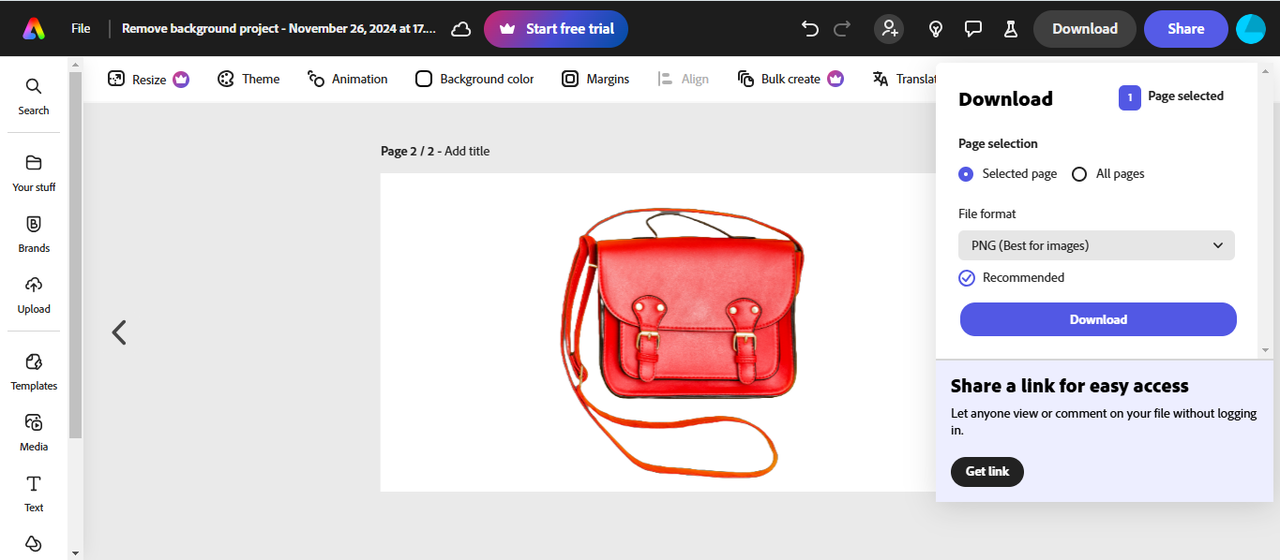The height and width of the screenshot is (560, 1280).
Task: Open the Upload panel
Action: click(x=34, y=295)
